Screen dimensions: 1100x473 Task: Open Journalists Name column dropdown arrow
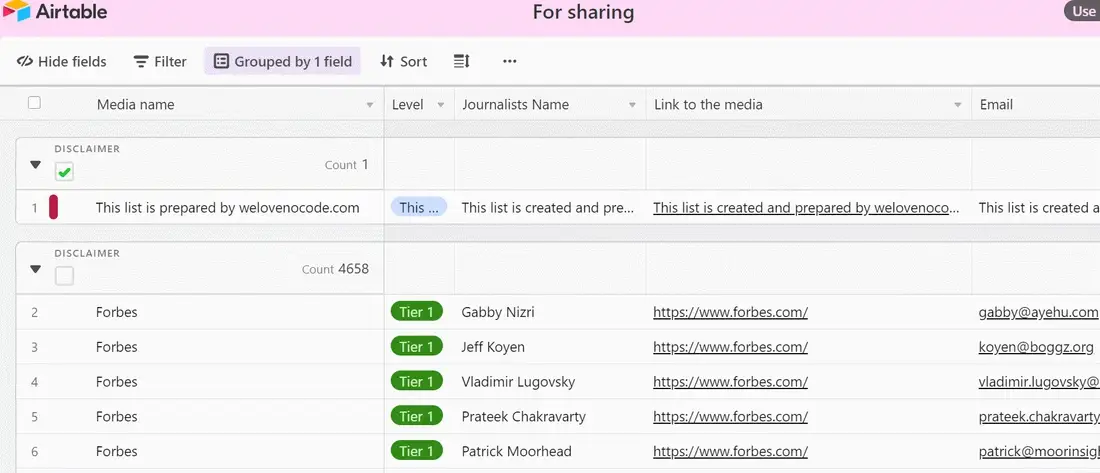click(x=632, y=105)
